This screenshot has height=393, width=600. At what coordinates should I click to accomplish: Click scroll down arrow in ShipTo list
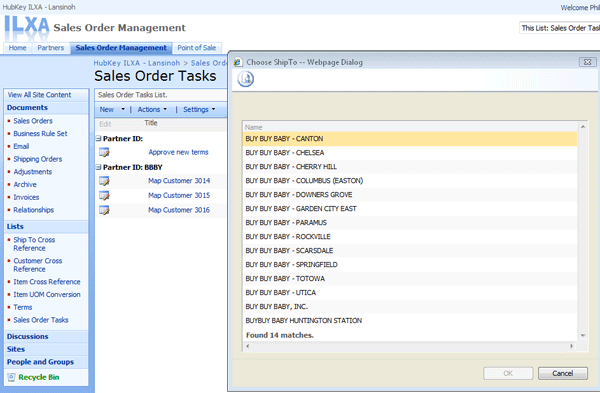[583, 336]
